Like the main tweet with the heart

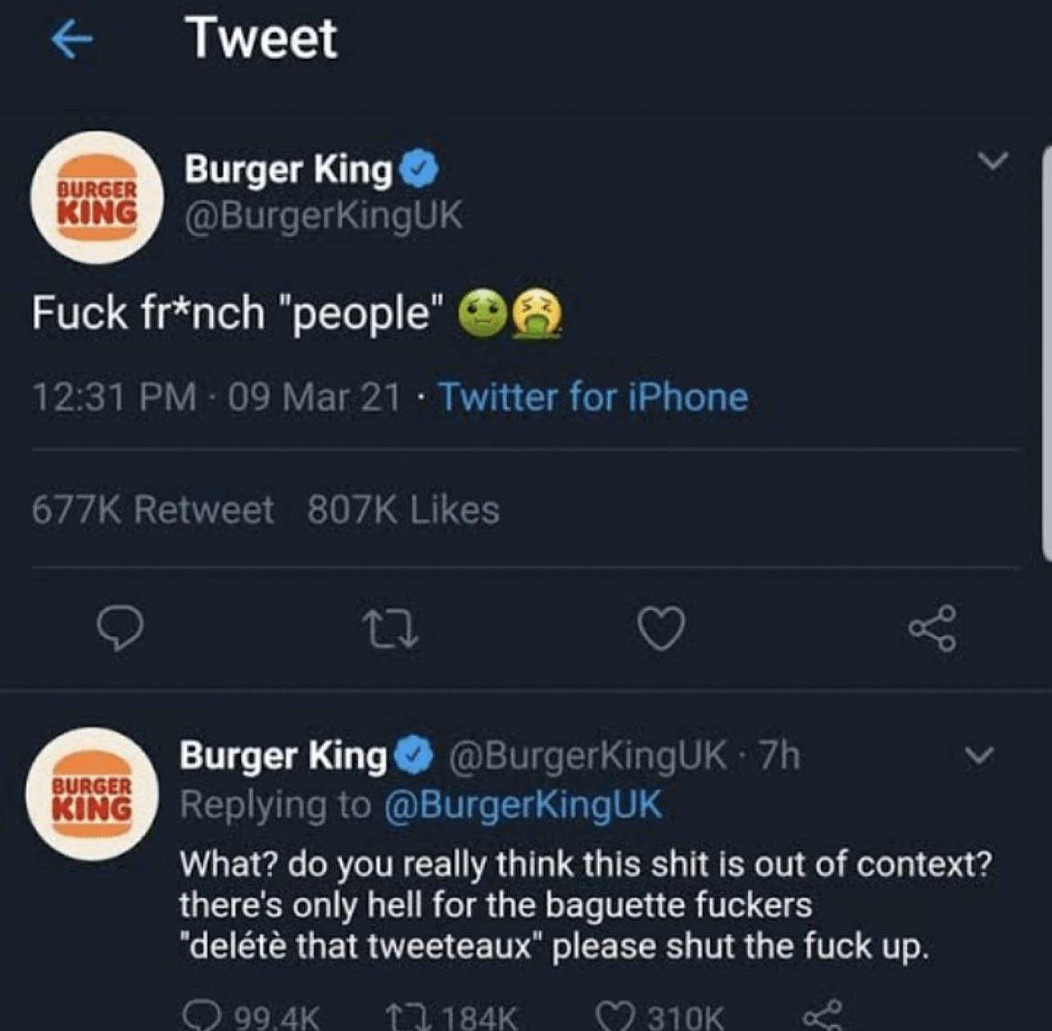(x=662, y=629)
